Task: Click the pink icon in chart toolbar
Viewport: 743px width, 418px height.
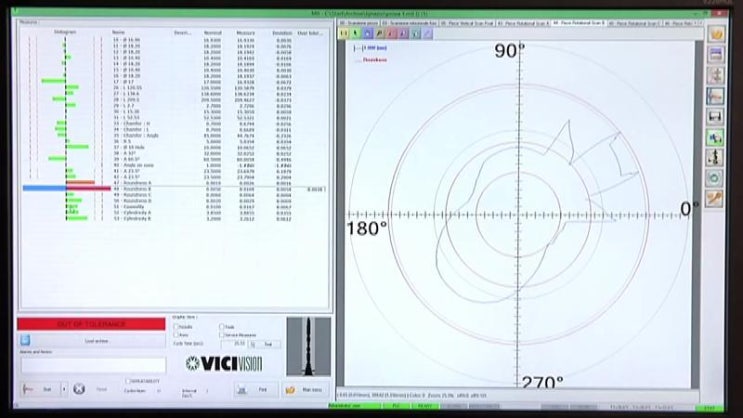Action: (x=391, y=34)
